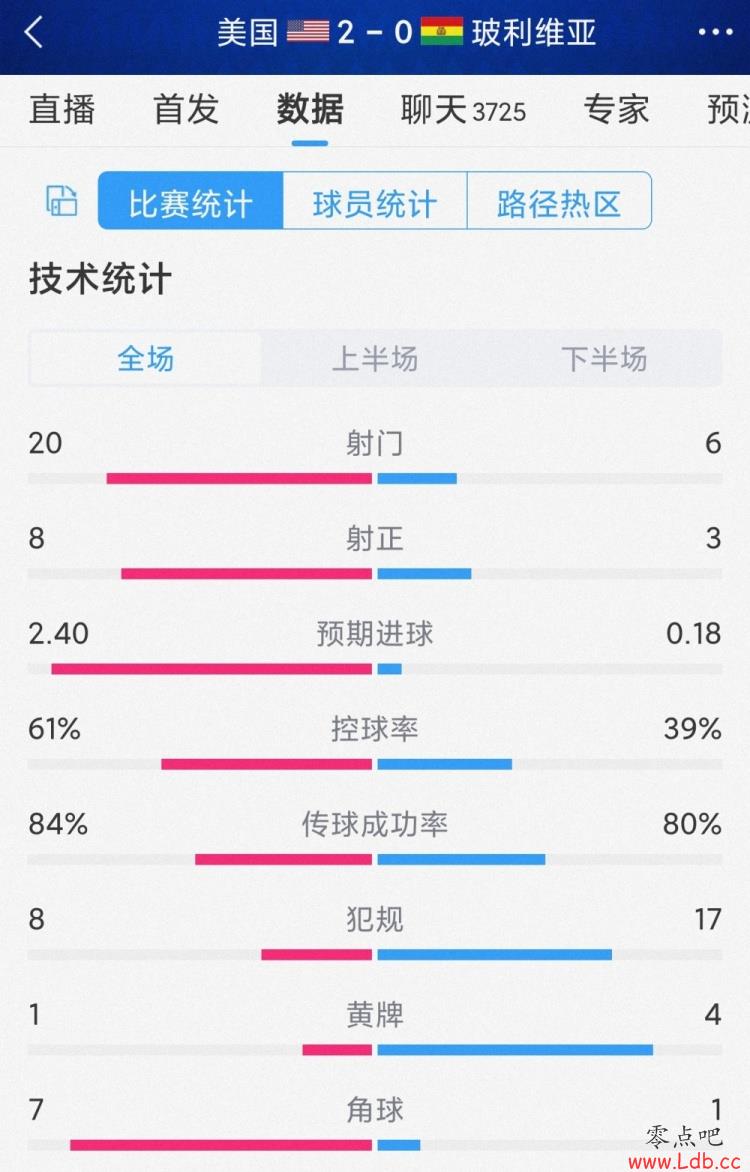The height and width of the screenshot is (1172, 750).
Task: Tap the 美国 team name
Action: pos(248,32)
